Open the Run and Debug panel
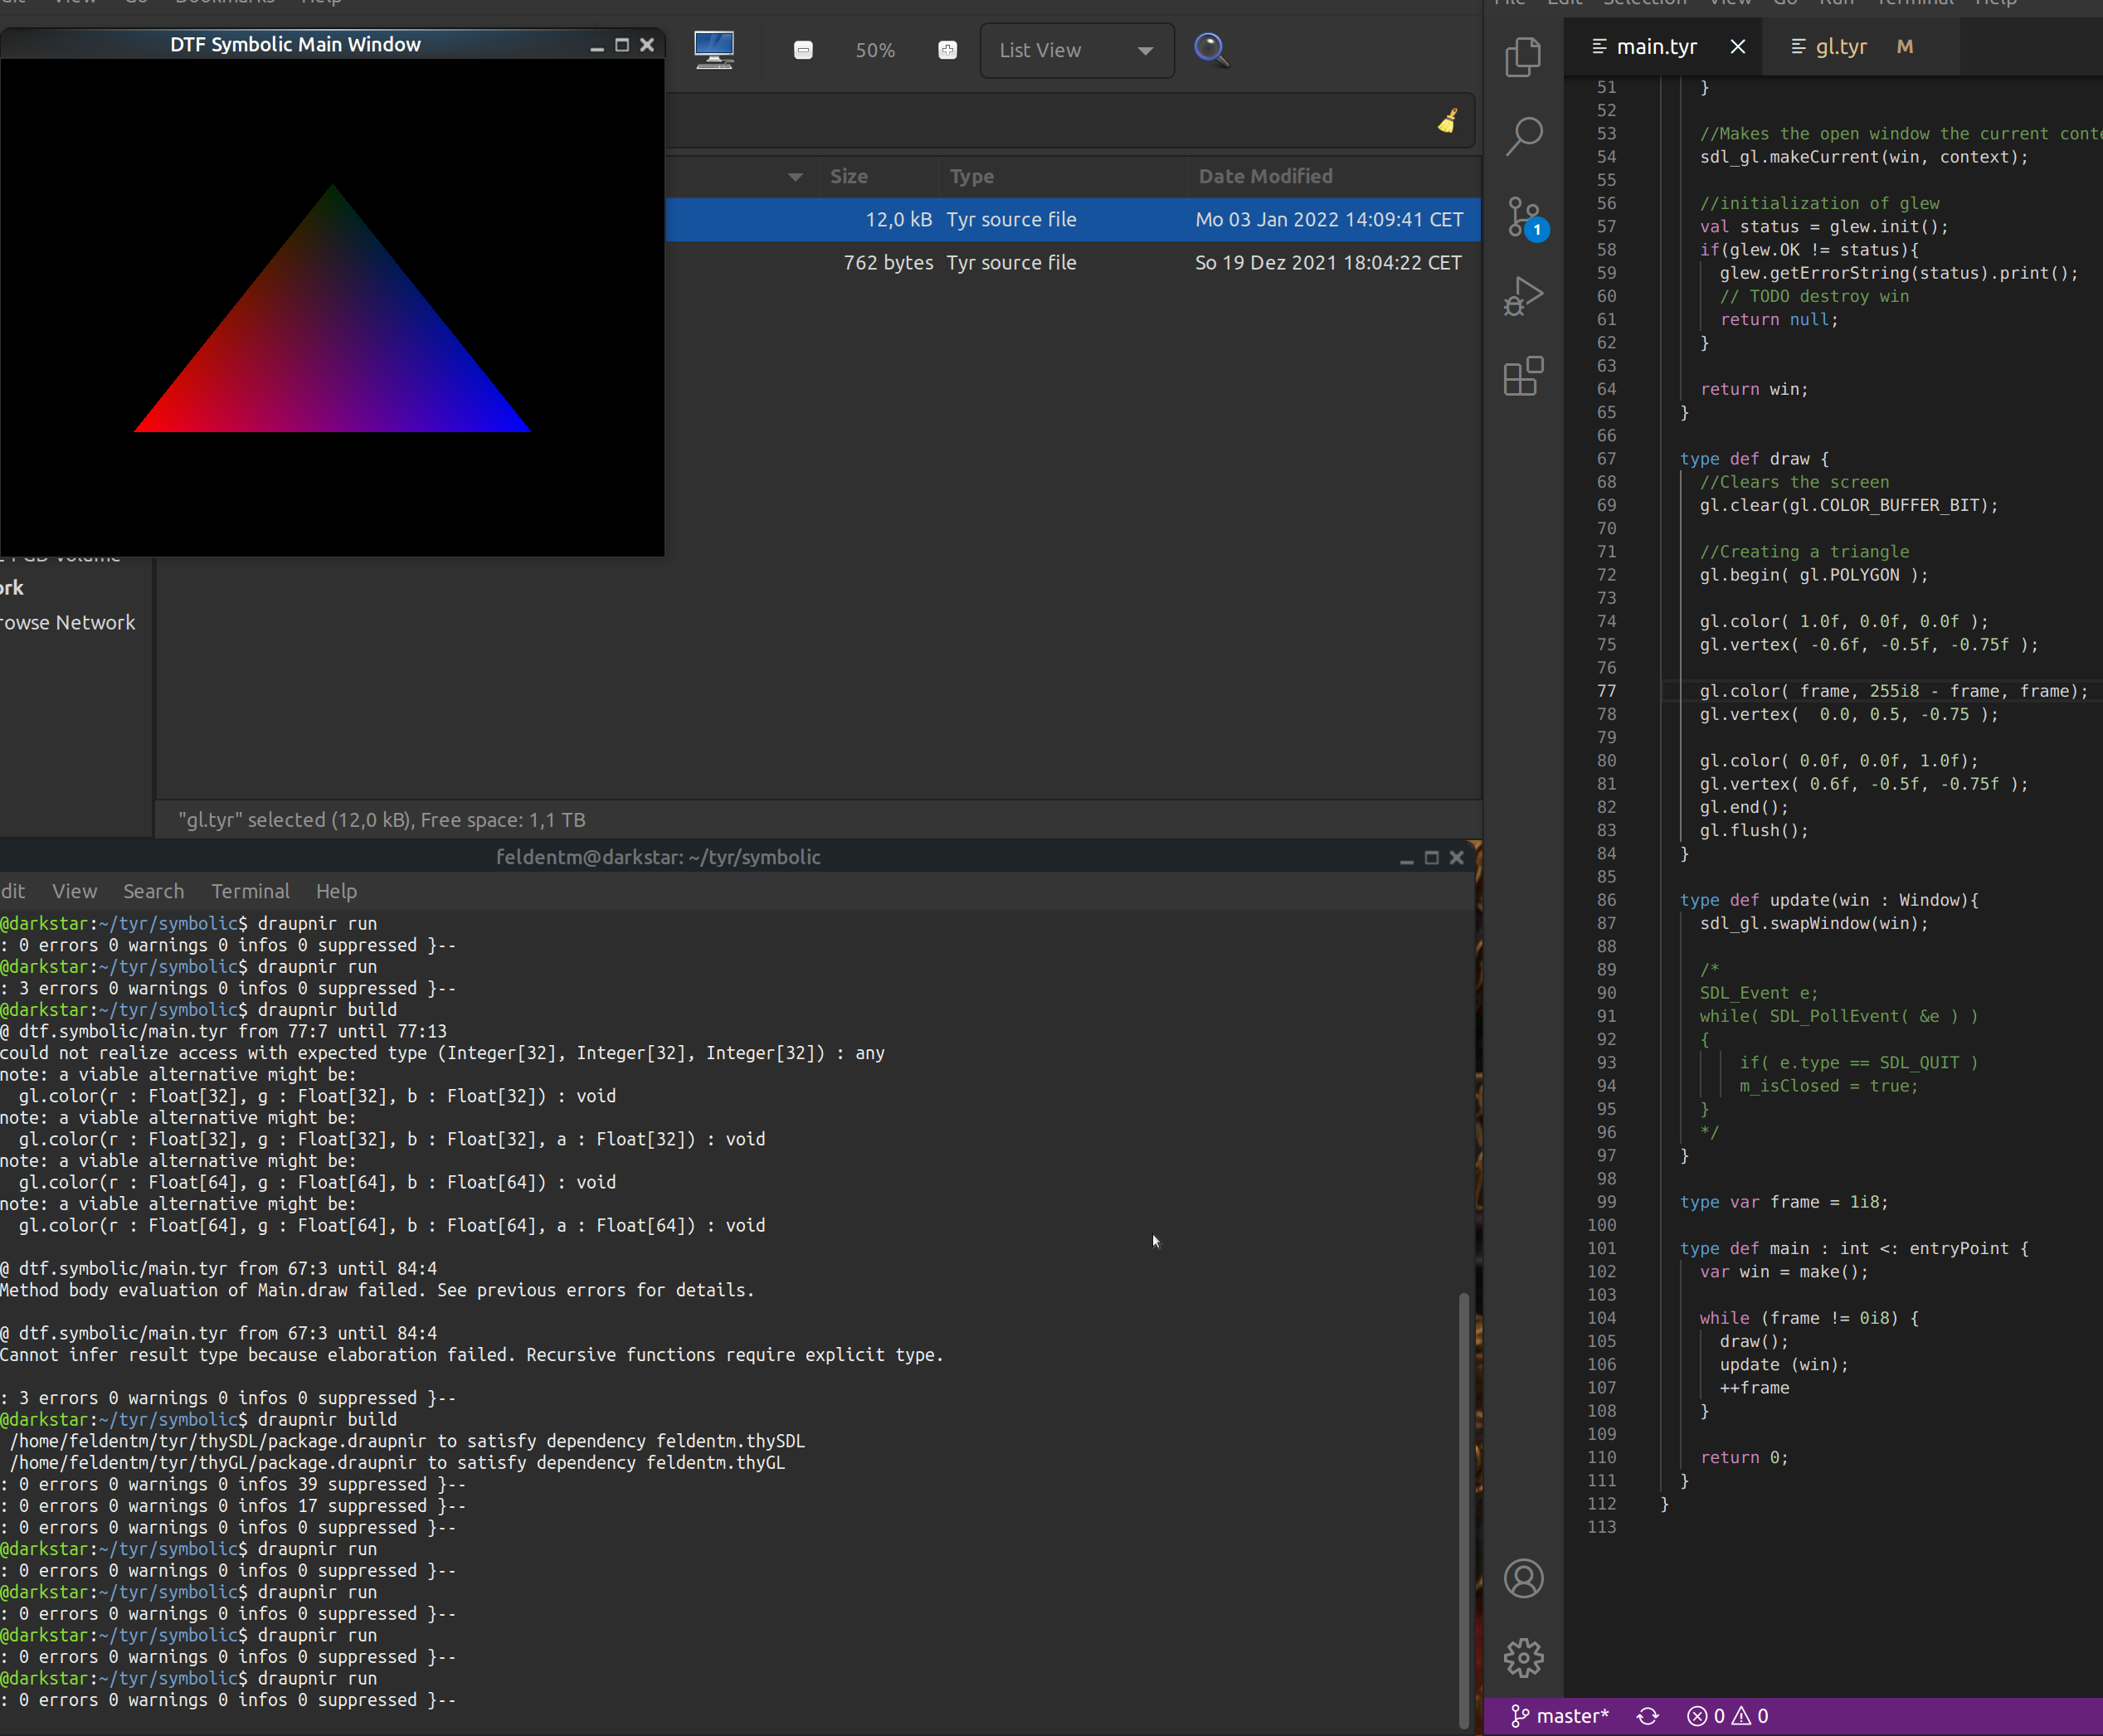The image size is (2103, 1736). 1523,296
